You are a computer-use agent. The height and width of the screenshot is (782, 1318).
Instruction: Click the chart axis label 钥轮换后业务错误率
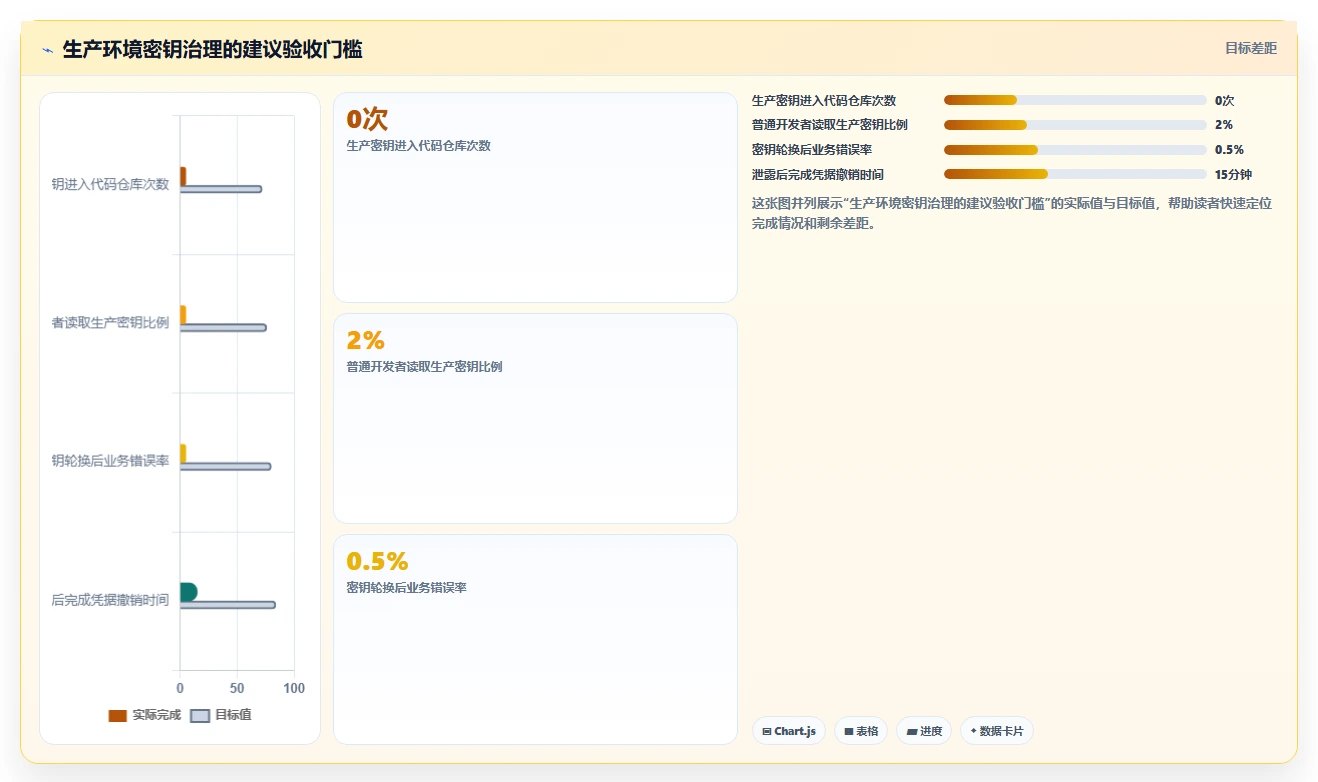110,461
